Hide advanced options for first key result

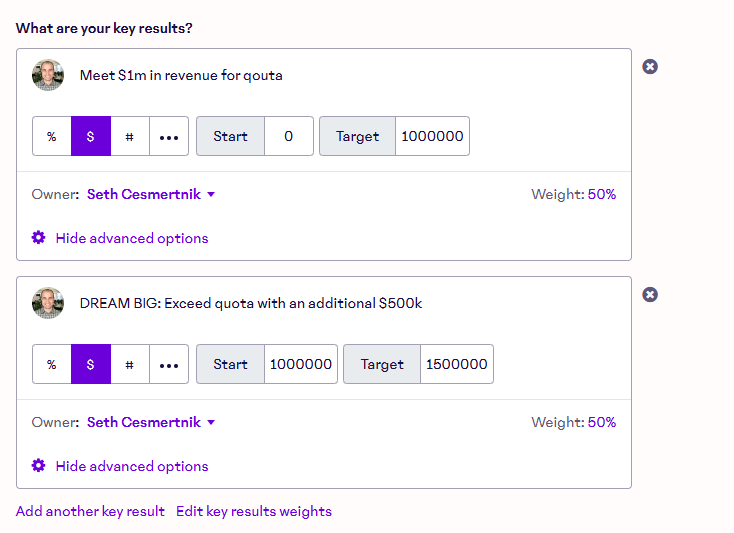(132, 238)
